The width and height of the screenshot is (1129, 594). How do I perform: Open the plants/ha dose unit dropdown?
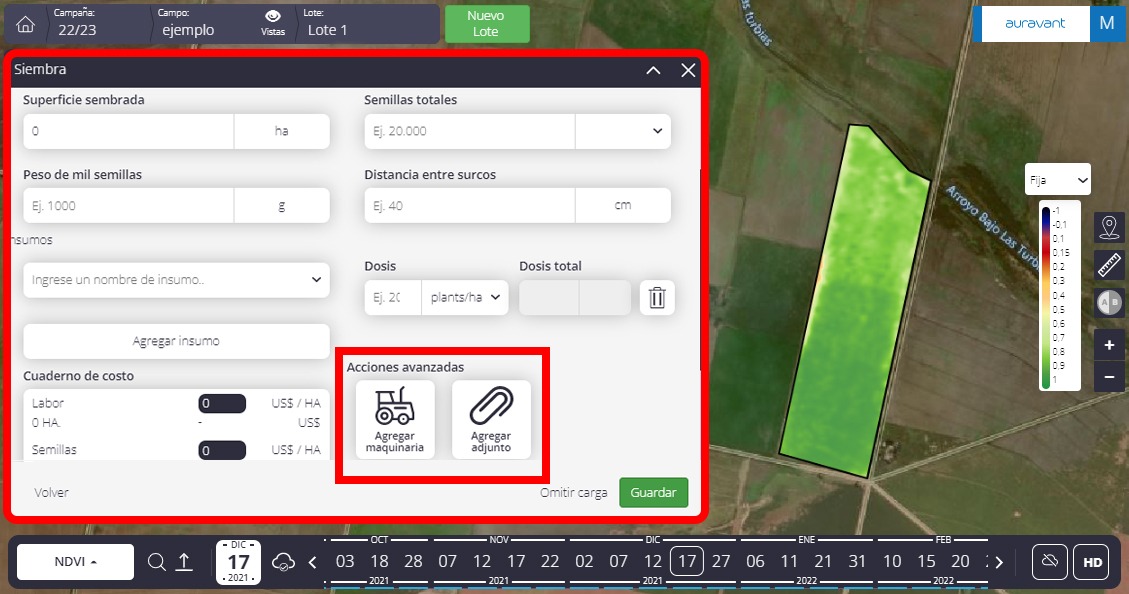tap(465, 297)
